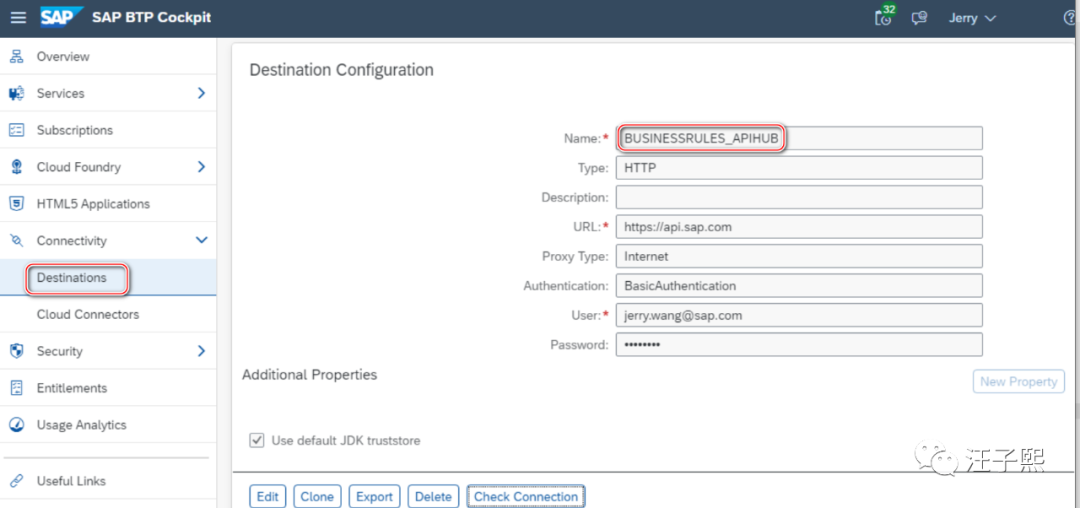This screenshot has height=508, width=1080.
Task: Click the Destination Configuration heading
Action: pyautogui.click(x=342, y=70)
